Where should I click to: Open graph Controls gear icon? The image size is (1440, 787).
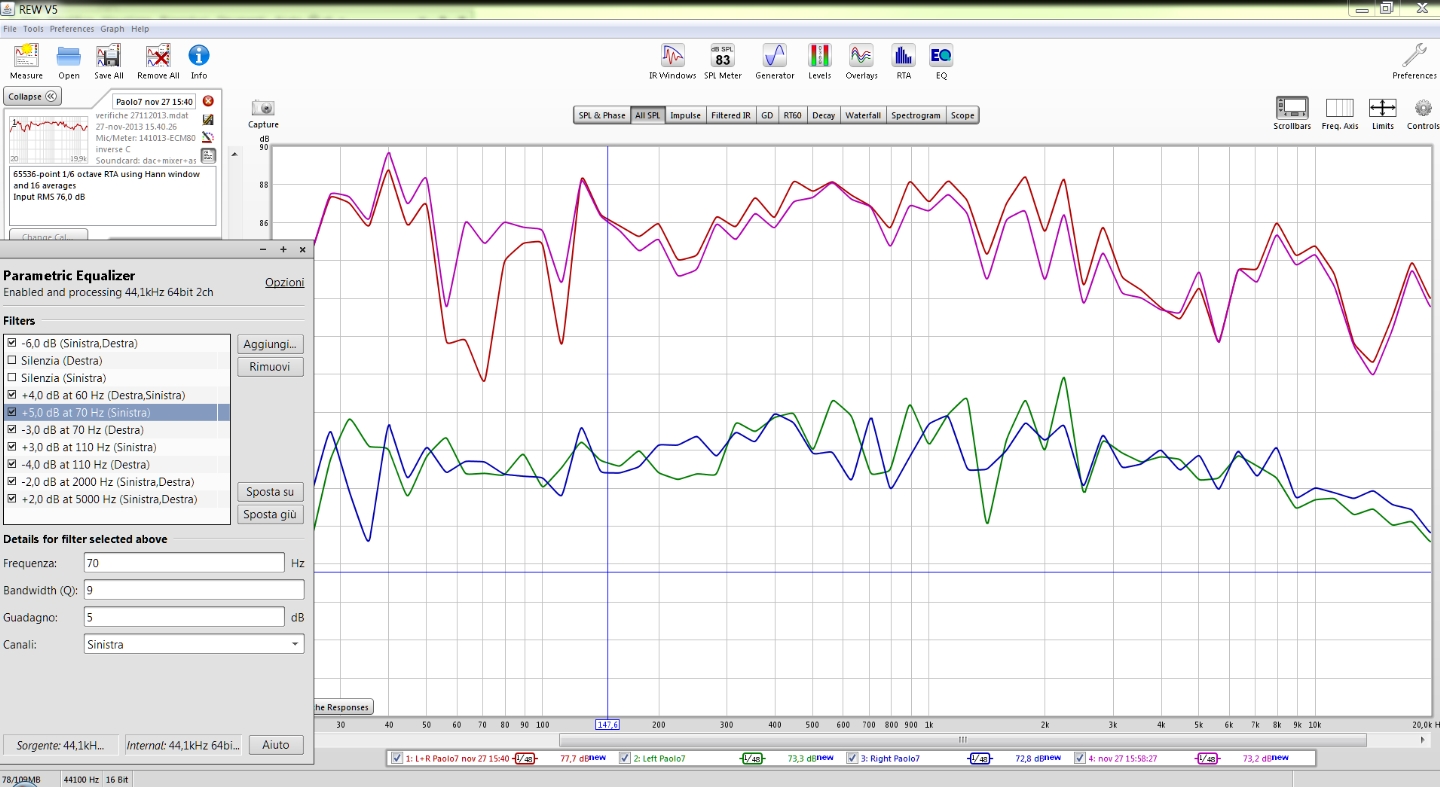(1423, 107)
